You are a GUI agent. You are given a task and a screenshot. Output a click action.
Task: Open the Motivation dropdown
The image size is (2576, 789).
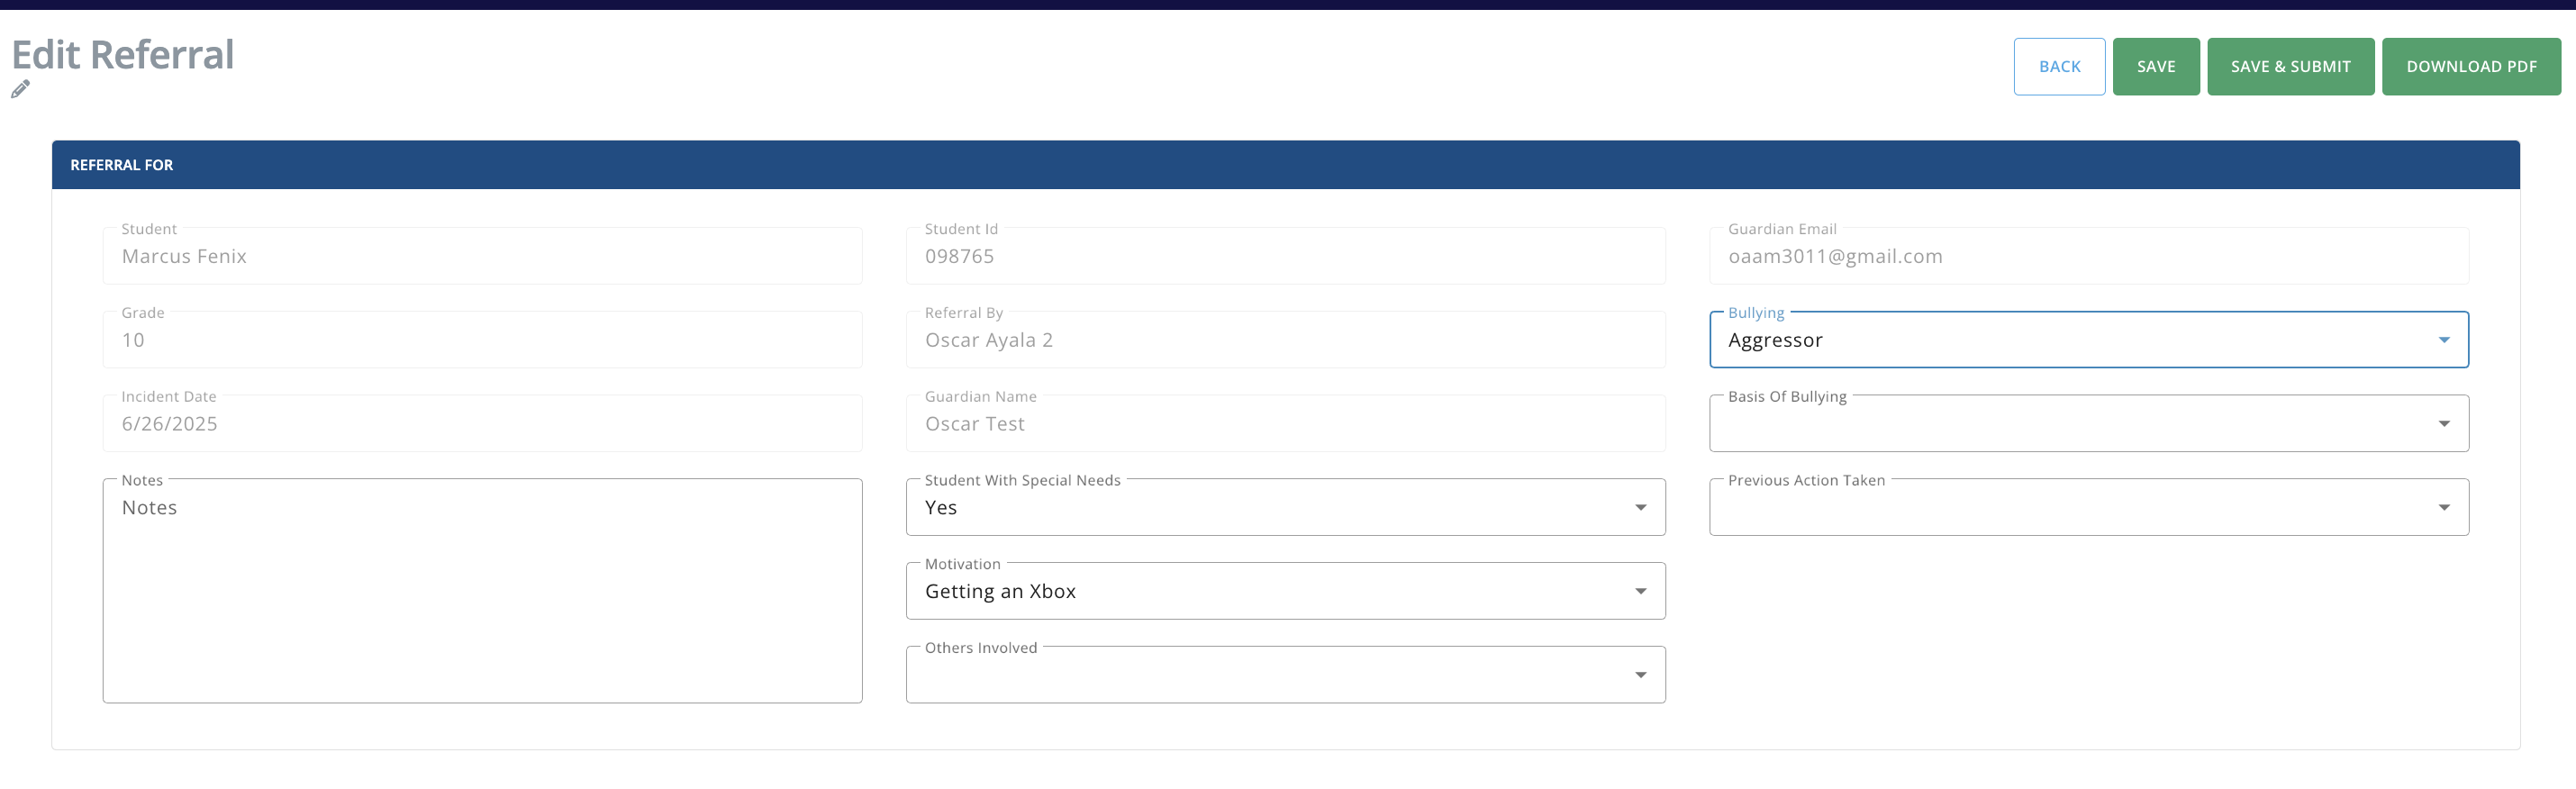click(x=1285, y=592)
